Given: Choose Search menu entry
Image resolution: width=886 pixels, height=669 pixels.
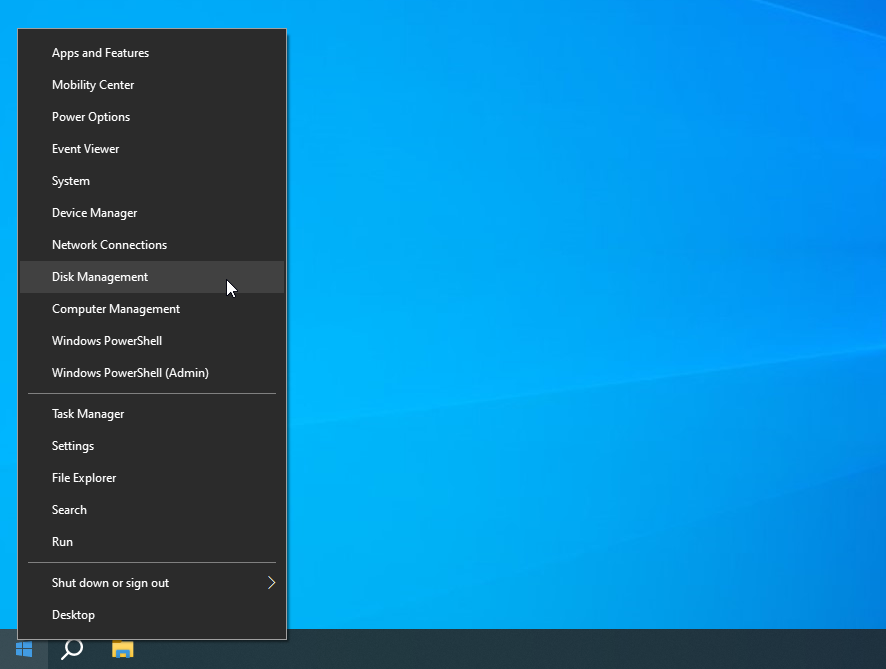Looking at the screenshot, I should (152, 510).
